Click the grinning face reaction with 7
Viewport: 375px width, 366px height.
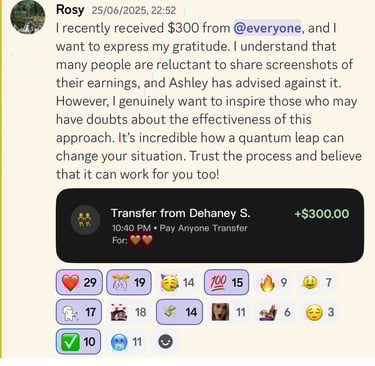(317, 282)
